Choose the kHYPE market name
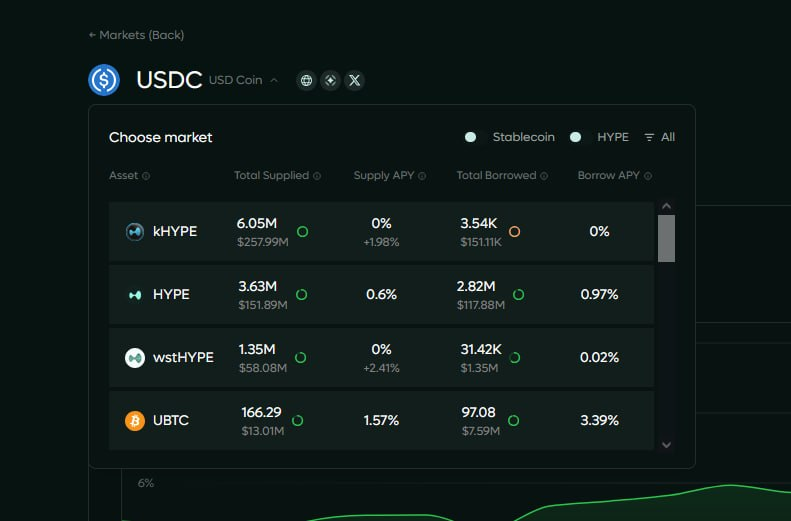Viewport: 791px width, 521px height. pyautogui.click(x=175, y=231)
